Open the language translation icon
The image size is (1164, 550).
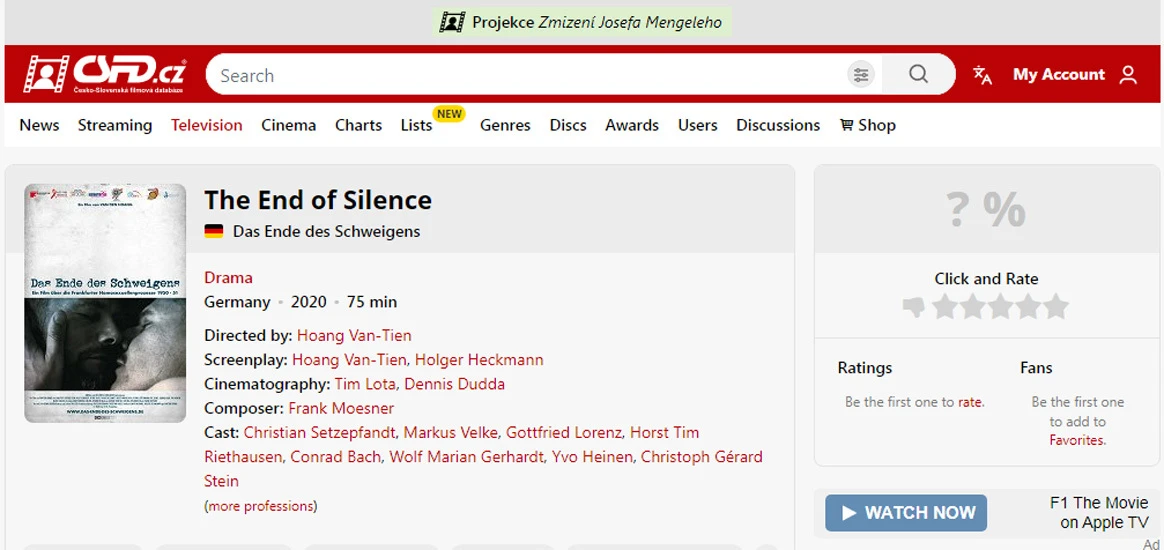pyautogui.click(x=983, y=75)
